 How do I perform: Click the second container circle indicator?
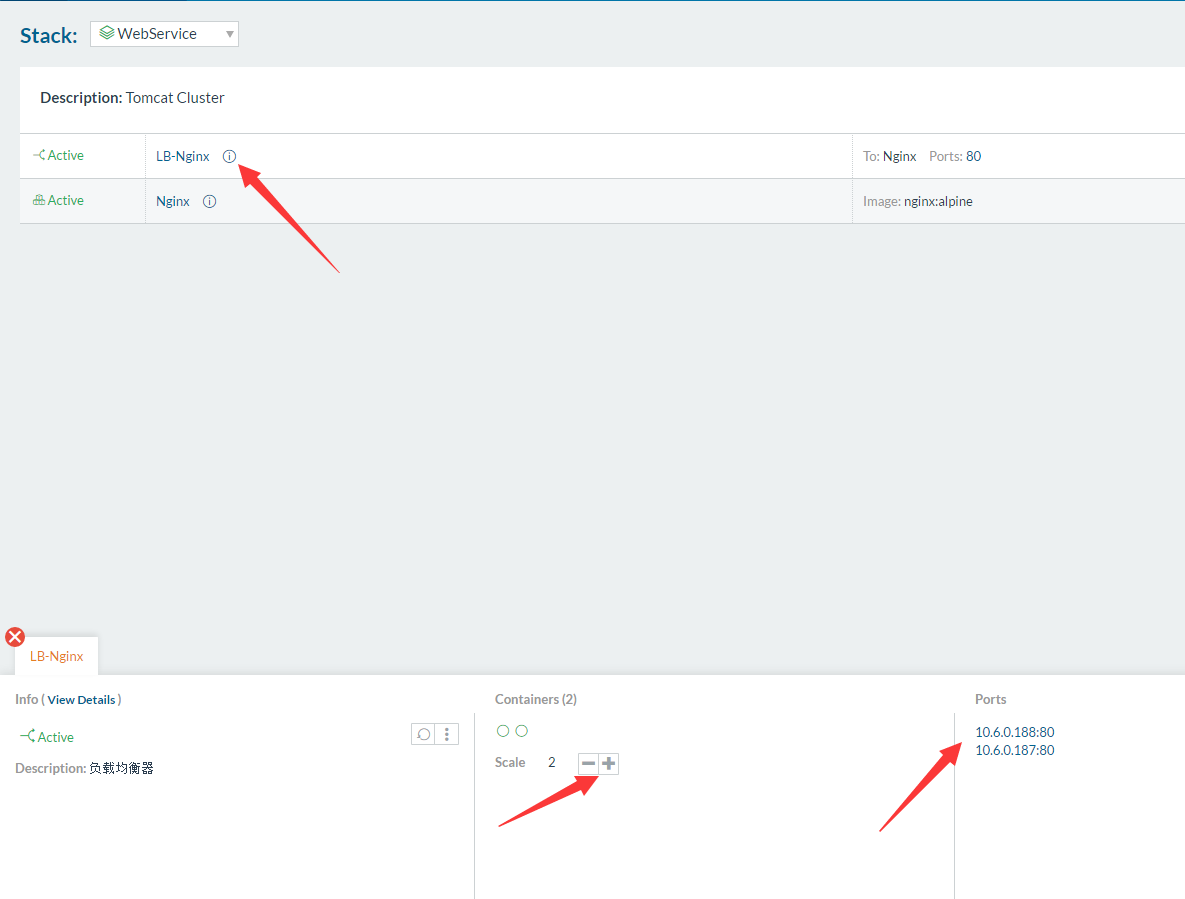coord(521,731)
